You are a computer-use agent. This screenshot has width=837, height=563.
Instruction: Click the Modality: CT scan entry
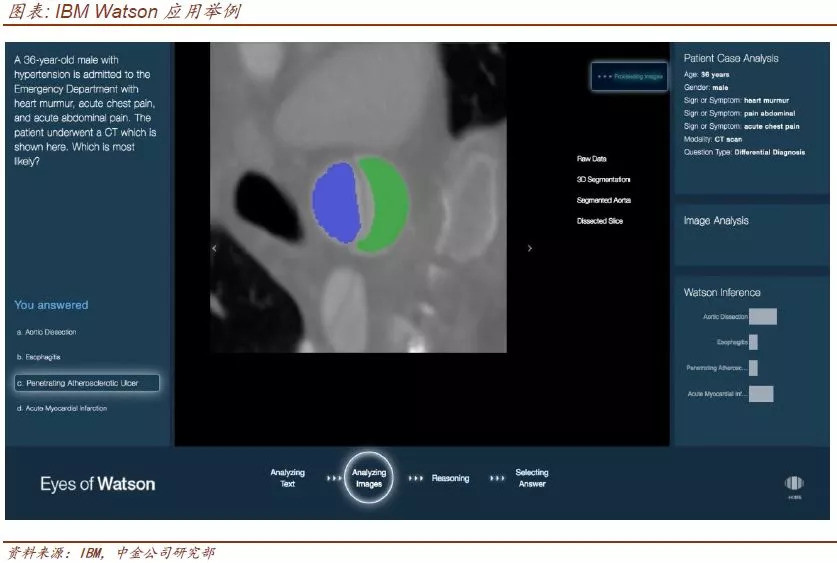713,139
